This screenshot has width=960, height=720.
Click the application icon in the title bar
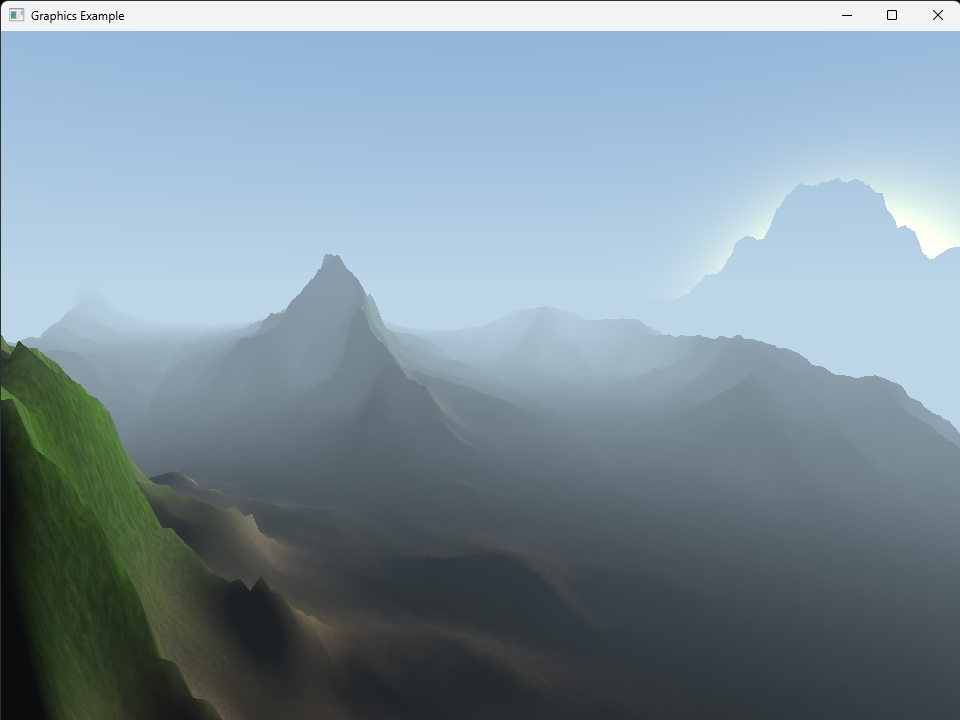tap(16, 15)
